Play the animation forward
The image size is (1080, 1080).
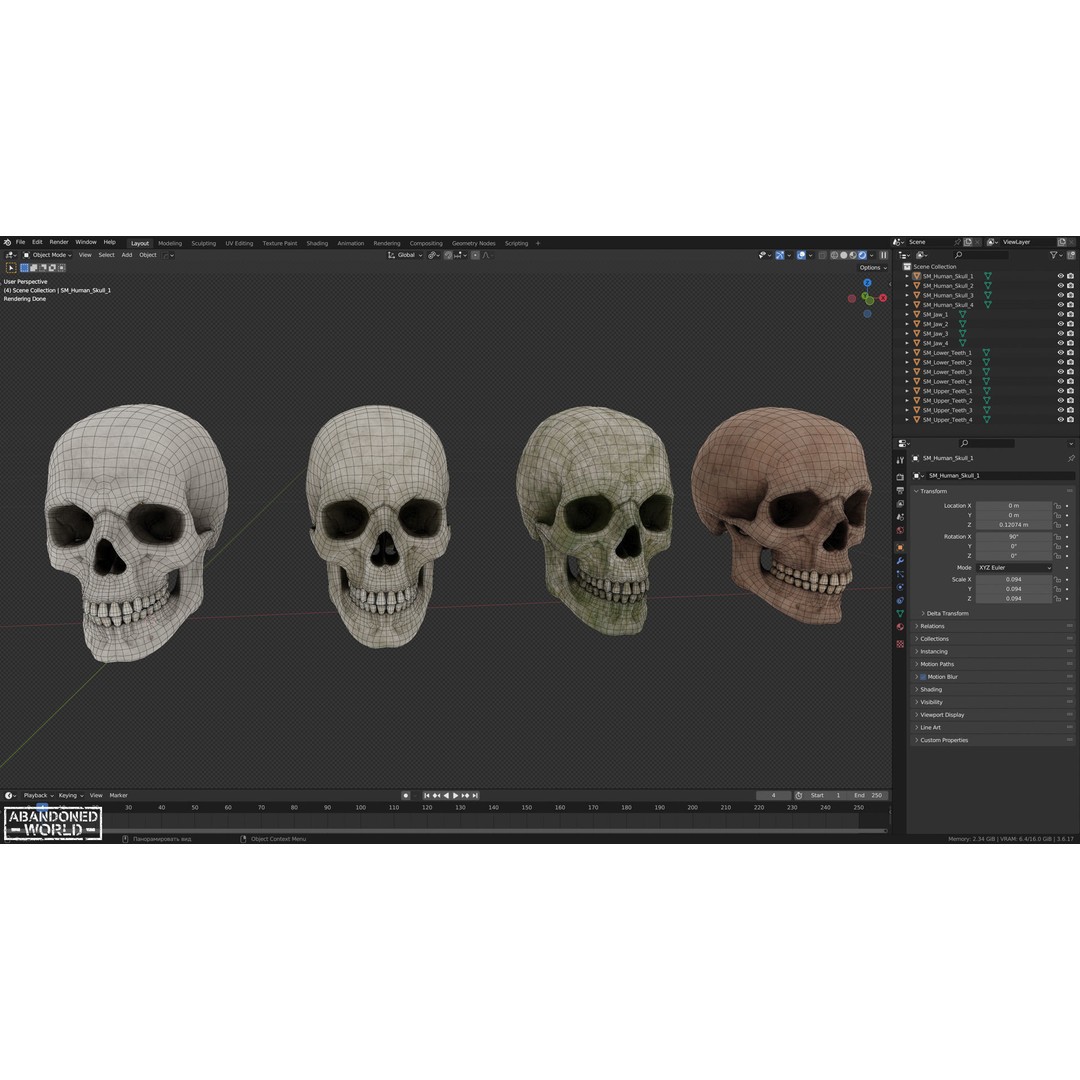455,796
